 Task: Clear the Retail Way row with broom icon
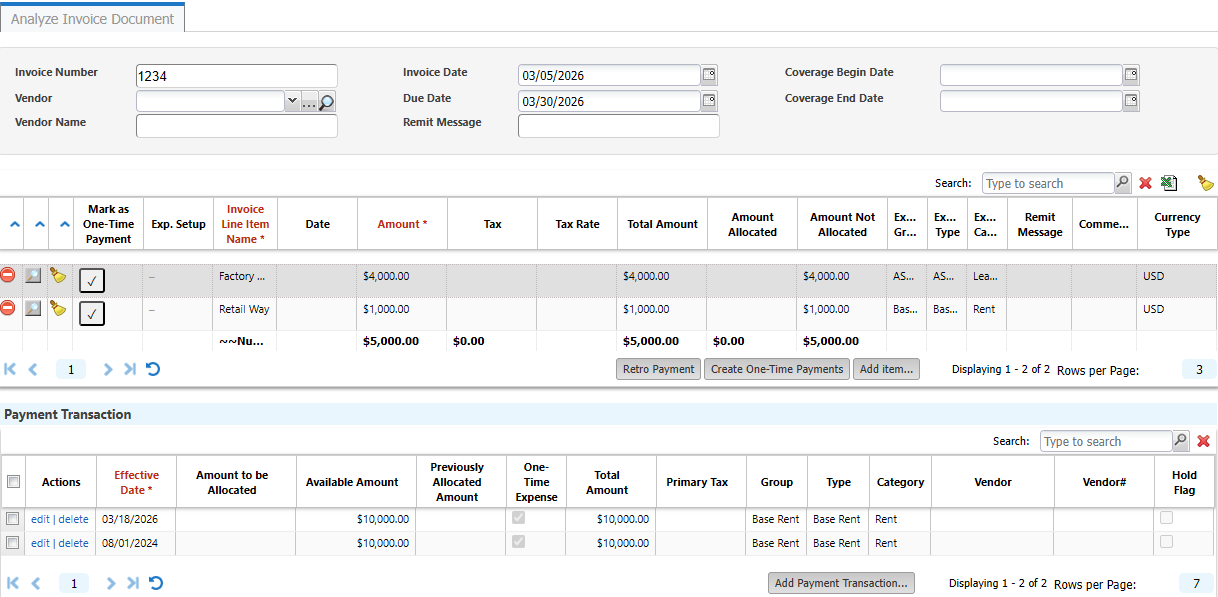[59, 308]
